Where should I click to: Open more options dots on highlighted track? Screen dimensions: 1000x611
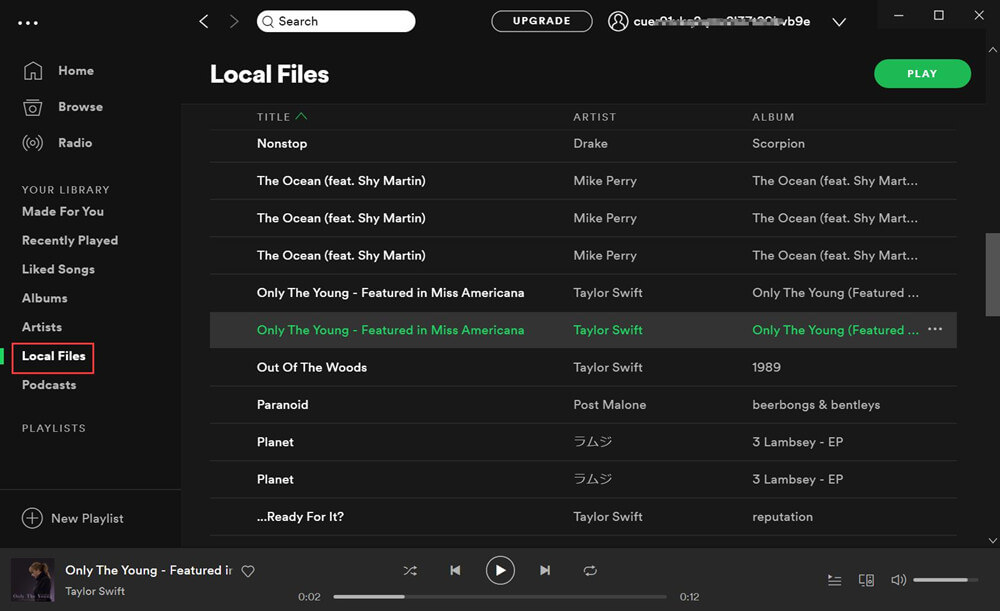(935, 329)
